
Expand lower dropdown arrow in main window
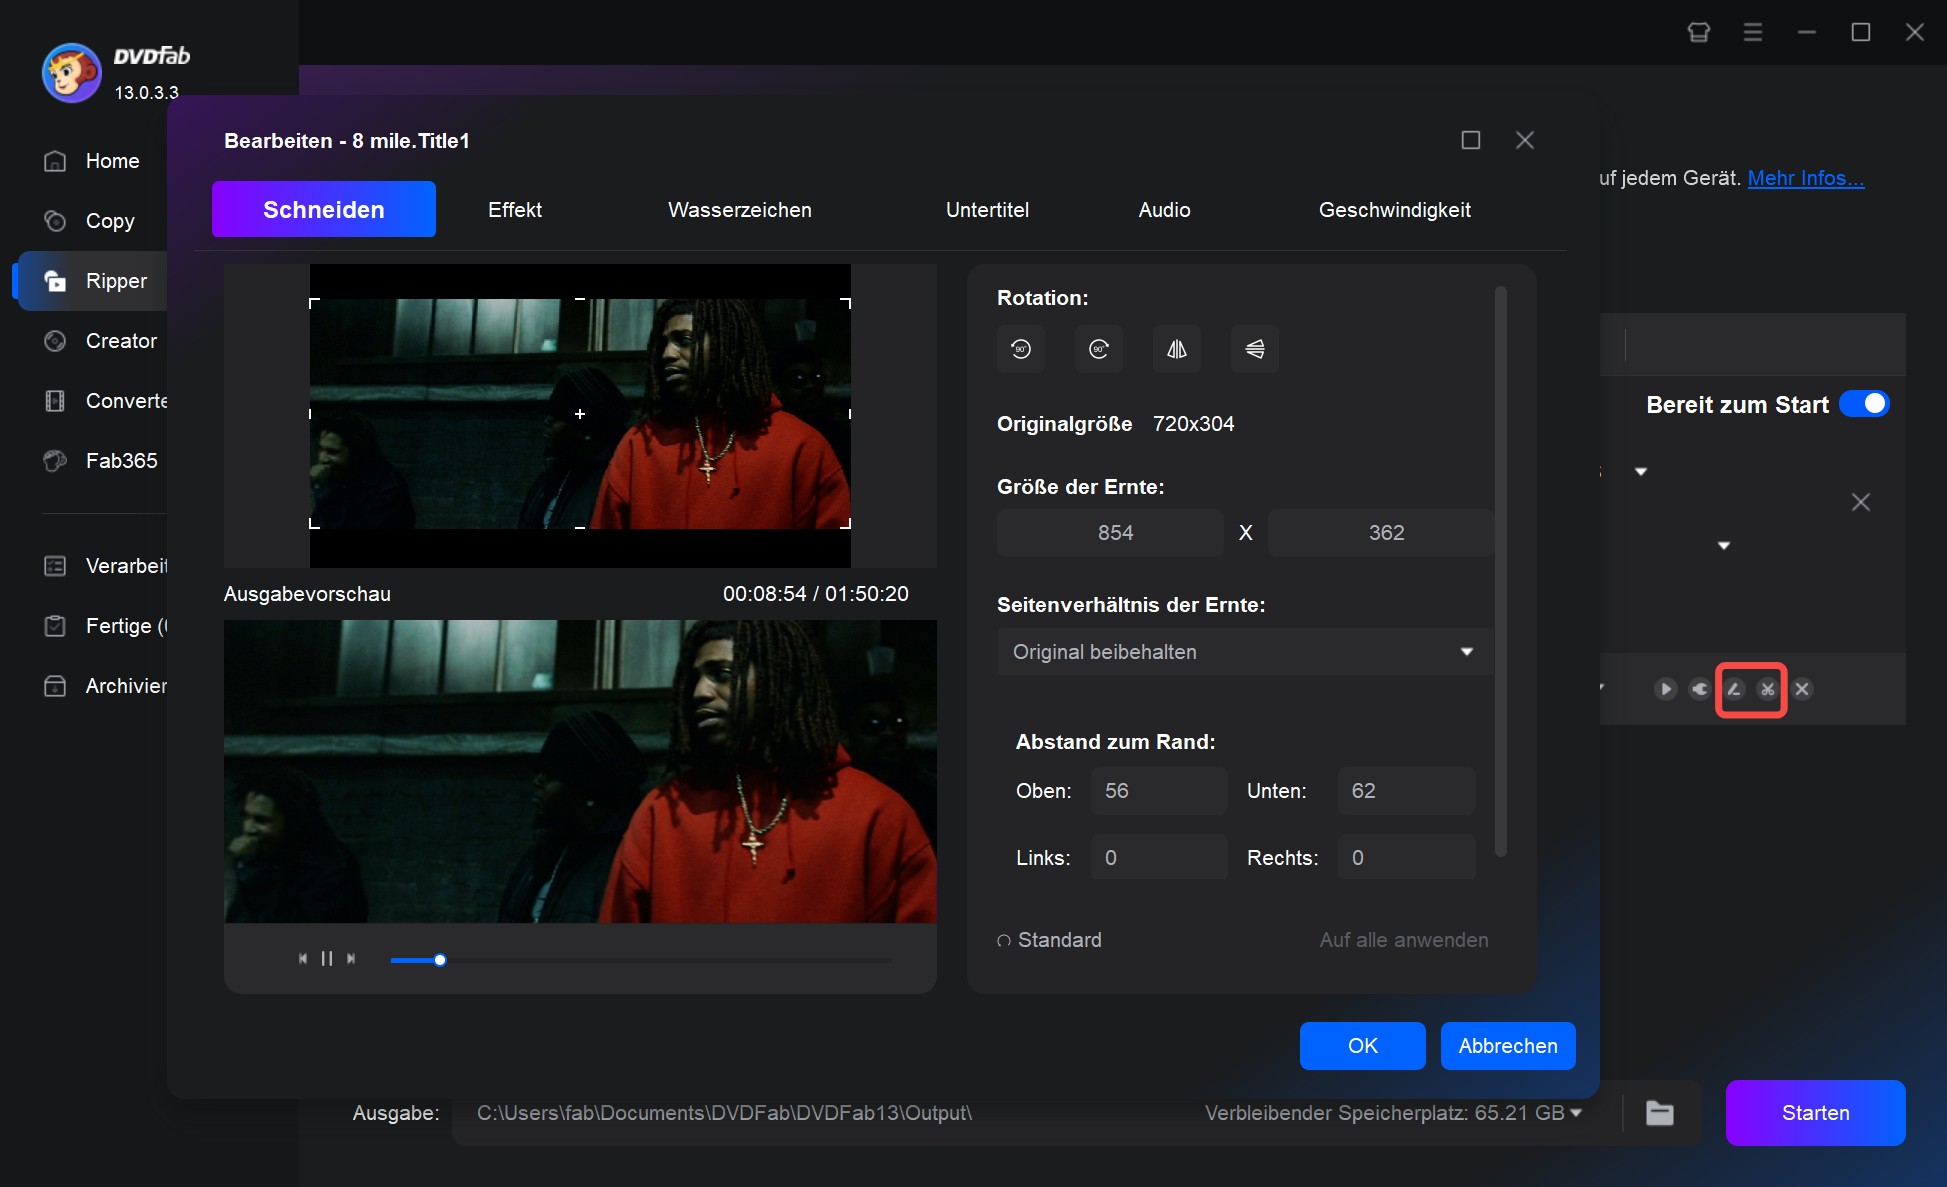click(x=1724, y=546)
